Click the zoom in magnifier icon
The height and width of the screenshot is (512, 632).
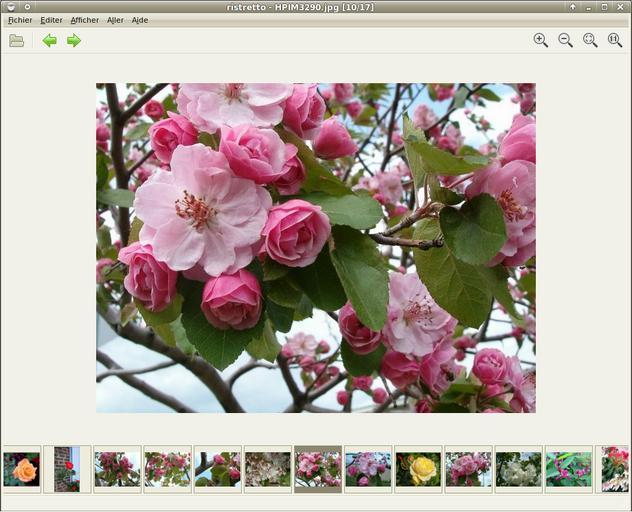click(x=540, y=41)
